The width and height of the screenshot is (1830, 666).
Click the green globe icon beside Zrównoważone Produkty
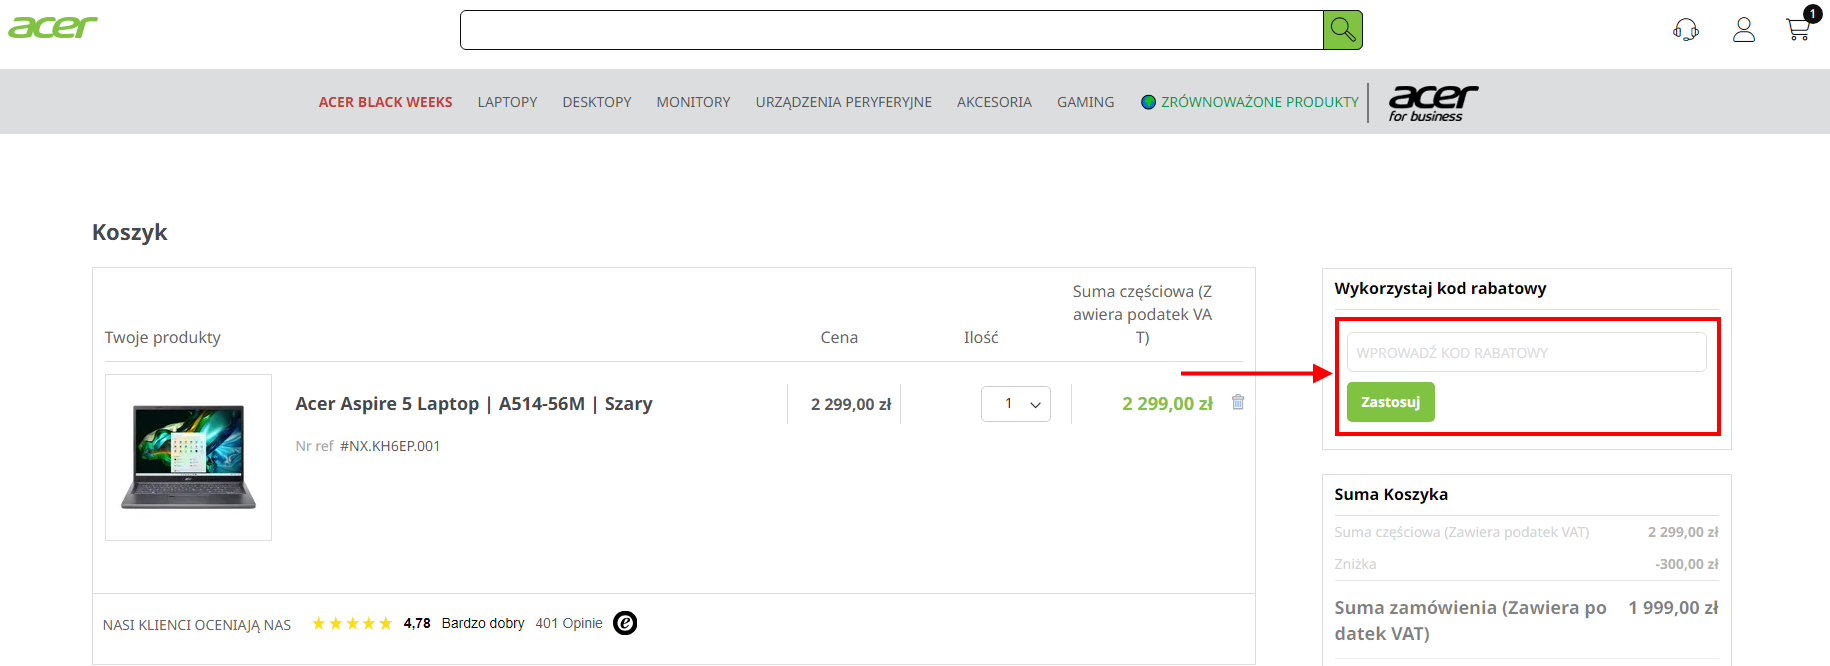[x=1149, y=102]
